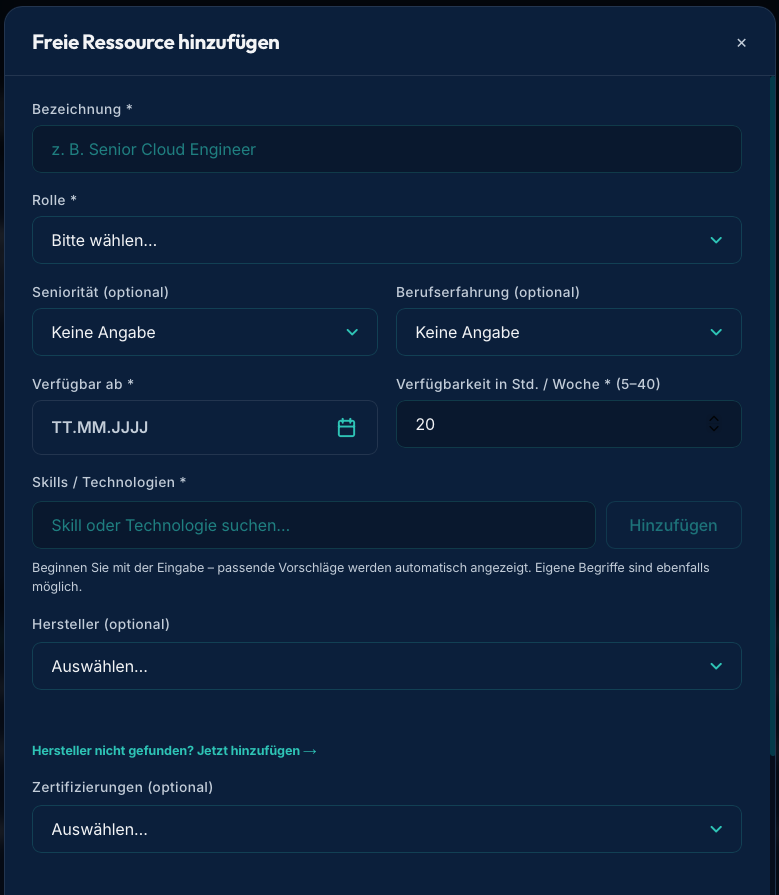Click the Skills / Technologien * label
Image resolution: width=779 pixels, height=895 pixels.
click(109, 482)
